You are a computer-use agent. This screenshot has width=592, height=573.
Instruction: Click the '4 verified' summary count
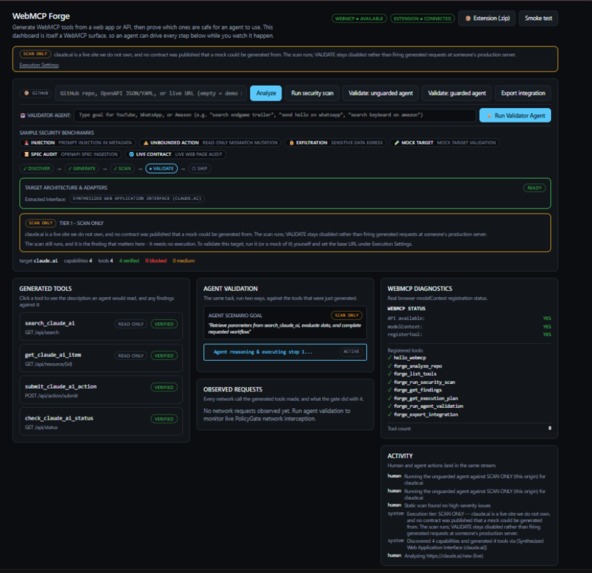tap(129, 261)
